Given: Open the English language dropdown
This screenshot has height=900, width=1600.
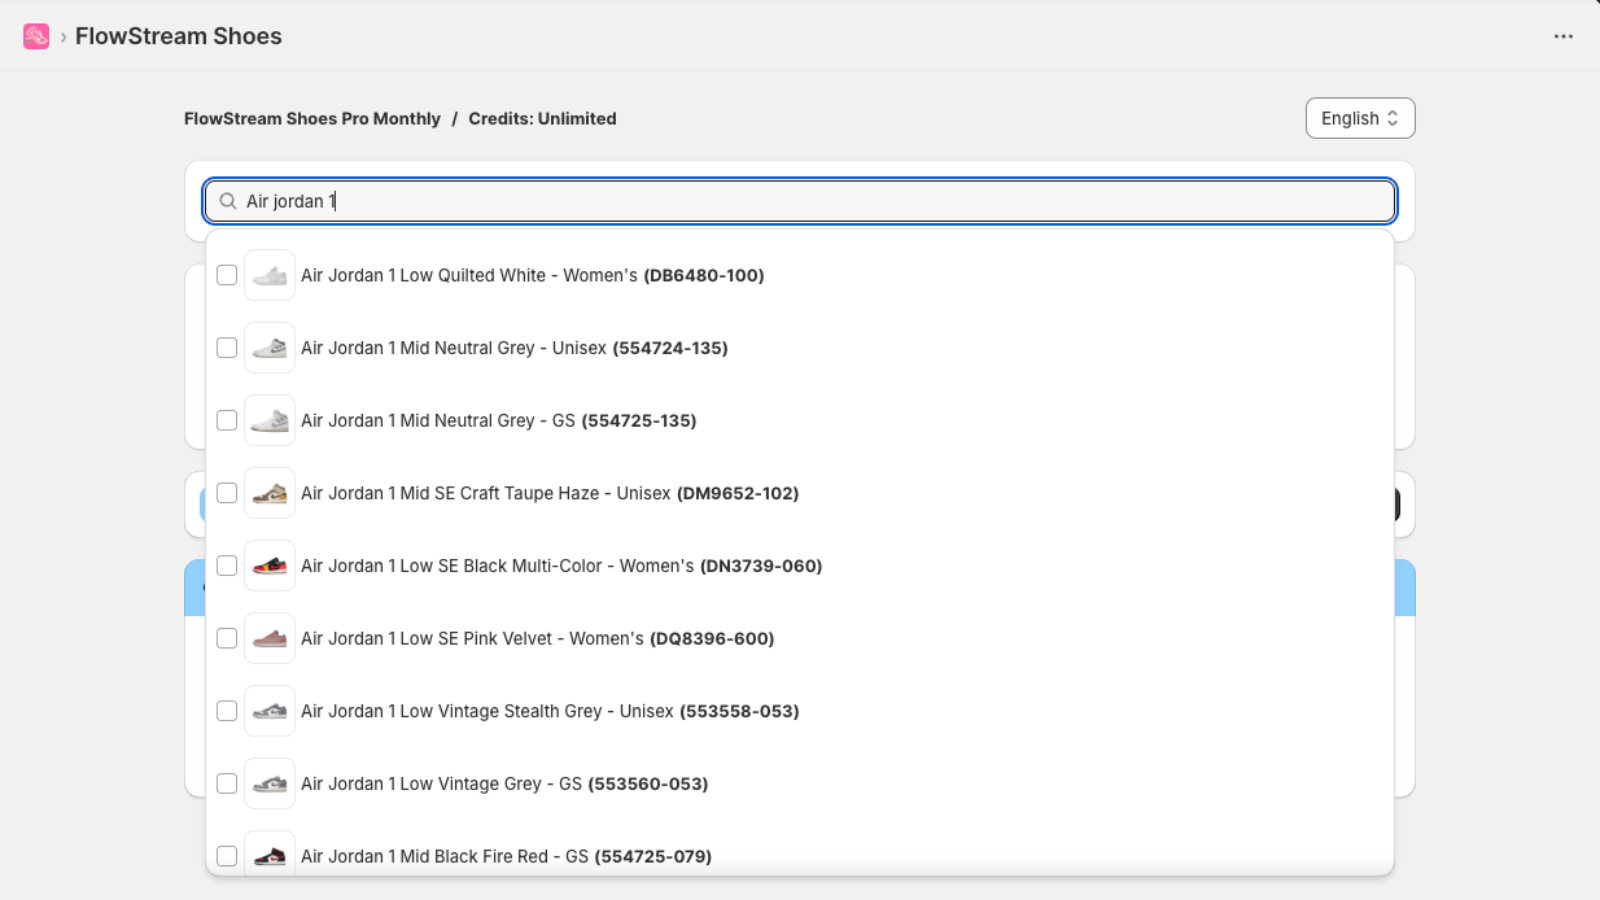Looking at the screenshot, I should point(1360,118).
